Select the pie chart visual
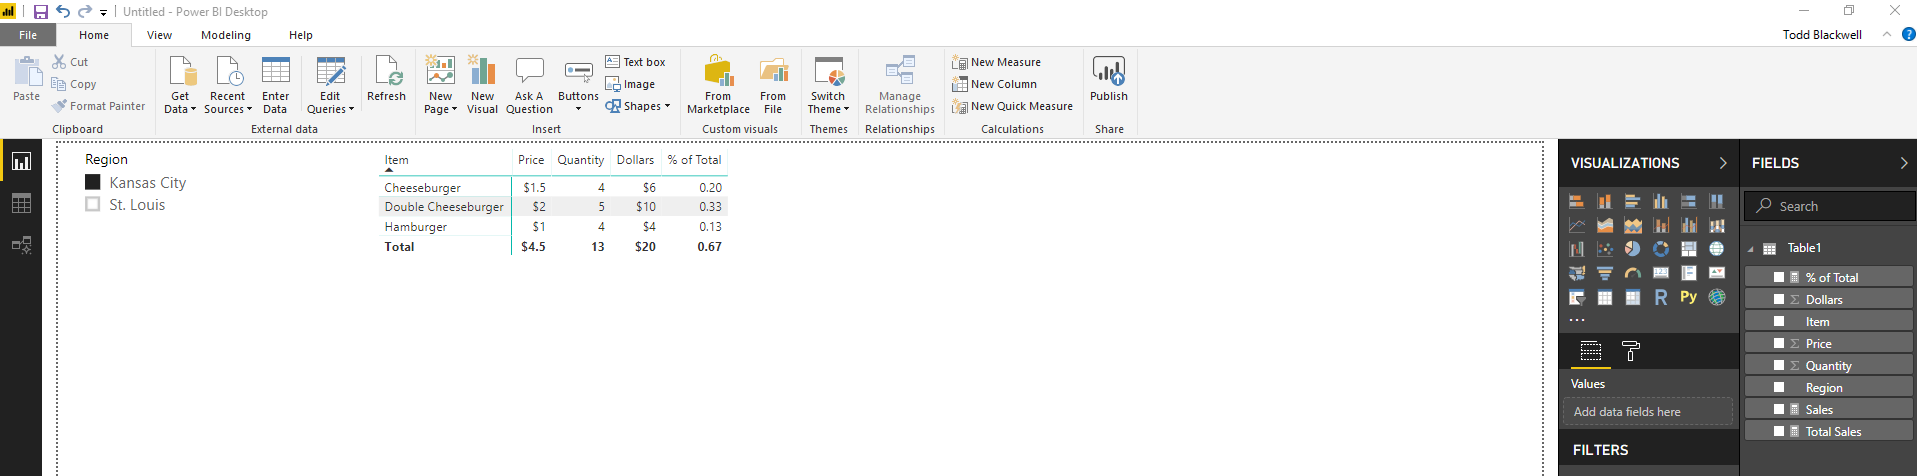 click(x=1633, y=249)
